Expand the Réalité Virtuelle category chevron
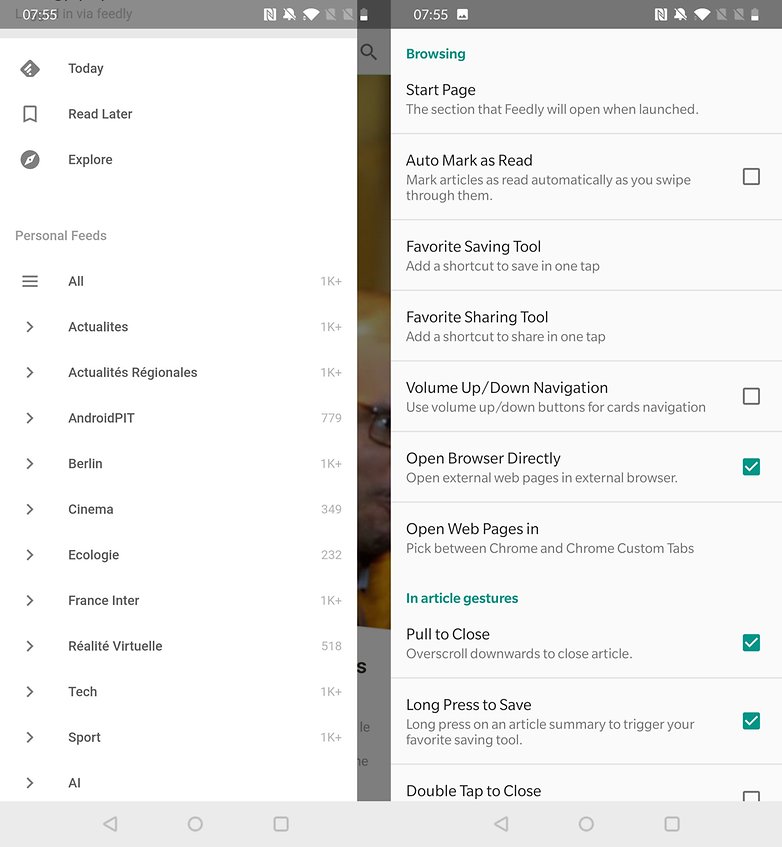Image resolution: width=782 pixels, height=847 pixels. point(30,646)
